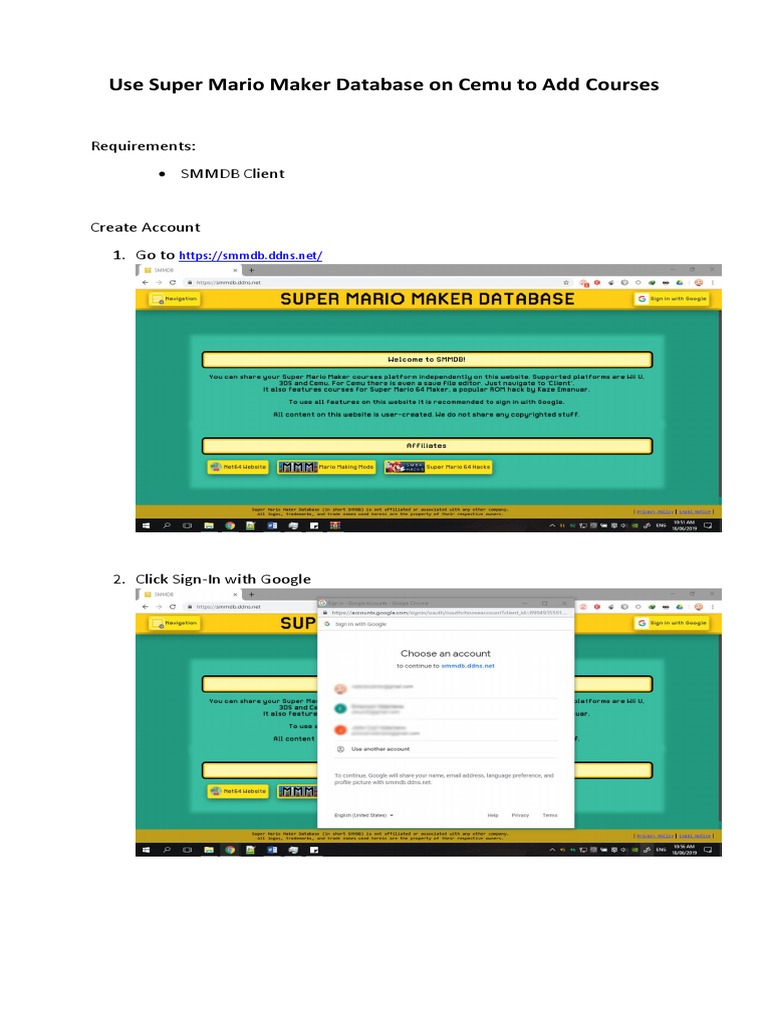Click Terms link in Google sign-in popup
The image size is (768, 1024).
coord(550,815)
